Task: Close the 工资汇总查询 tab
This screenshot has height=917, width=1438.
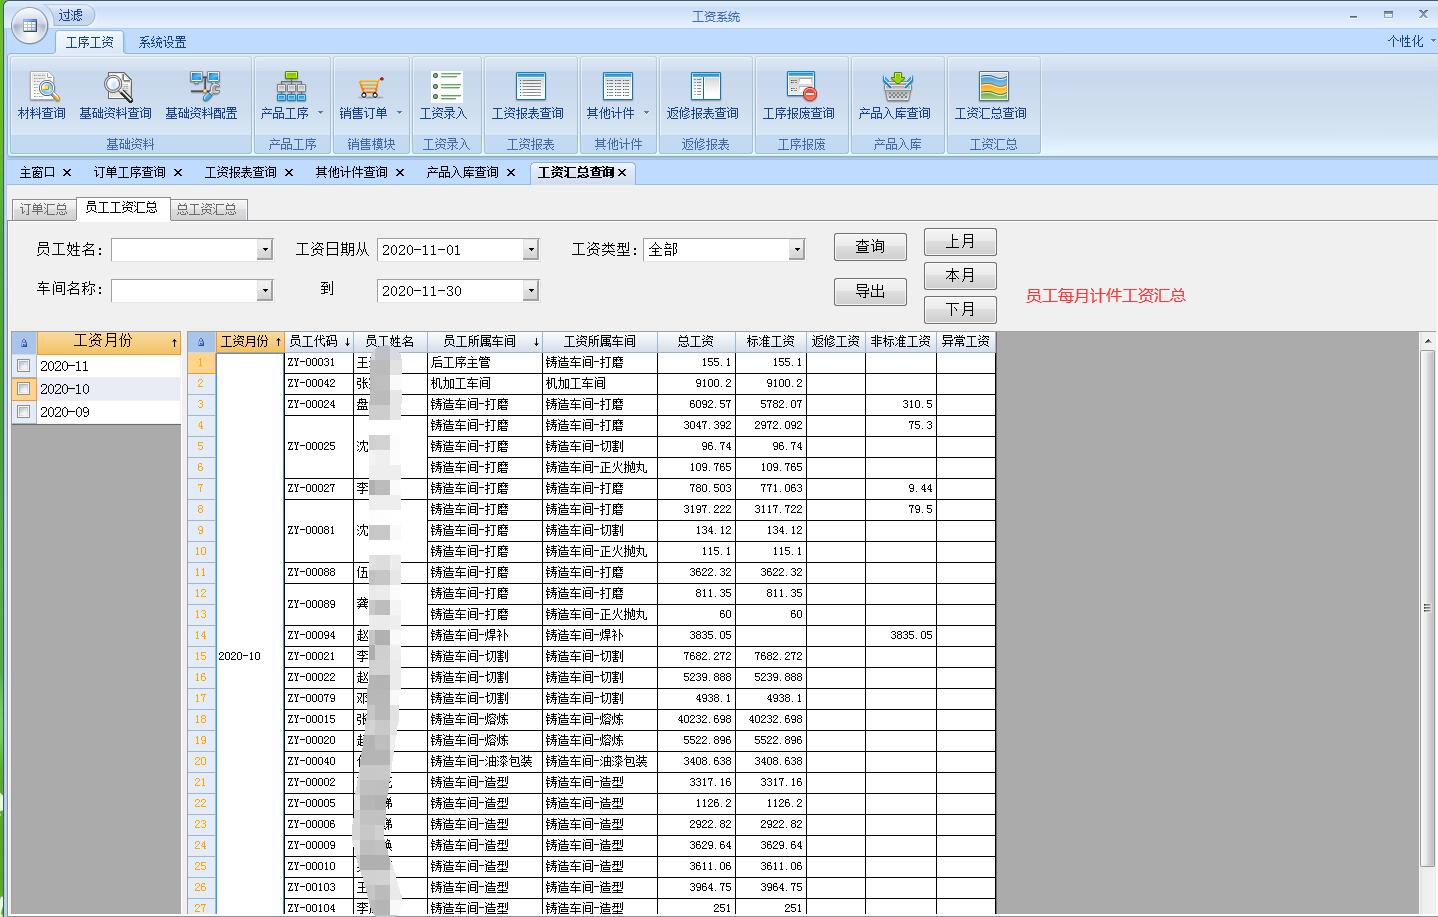Action: point(622,173)
